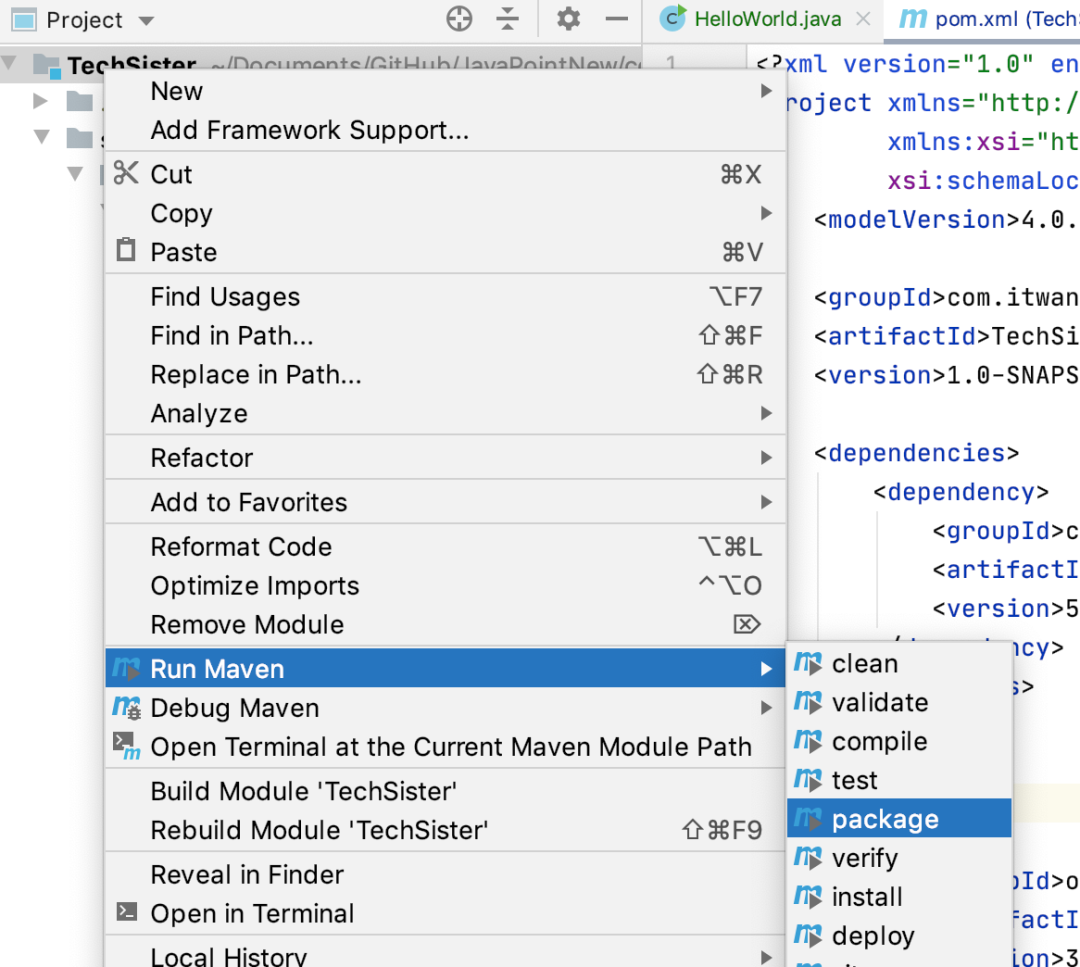Click the Maven icon beside test
This screenshot has width=1080, height=967.
(808, 780)
